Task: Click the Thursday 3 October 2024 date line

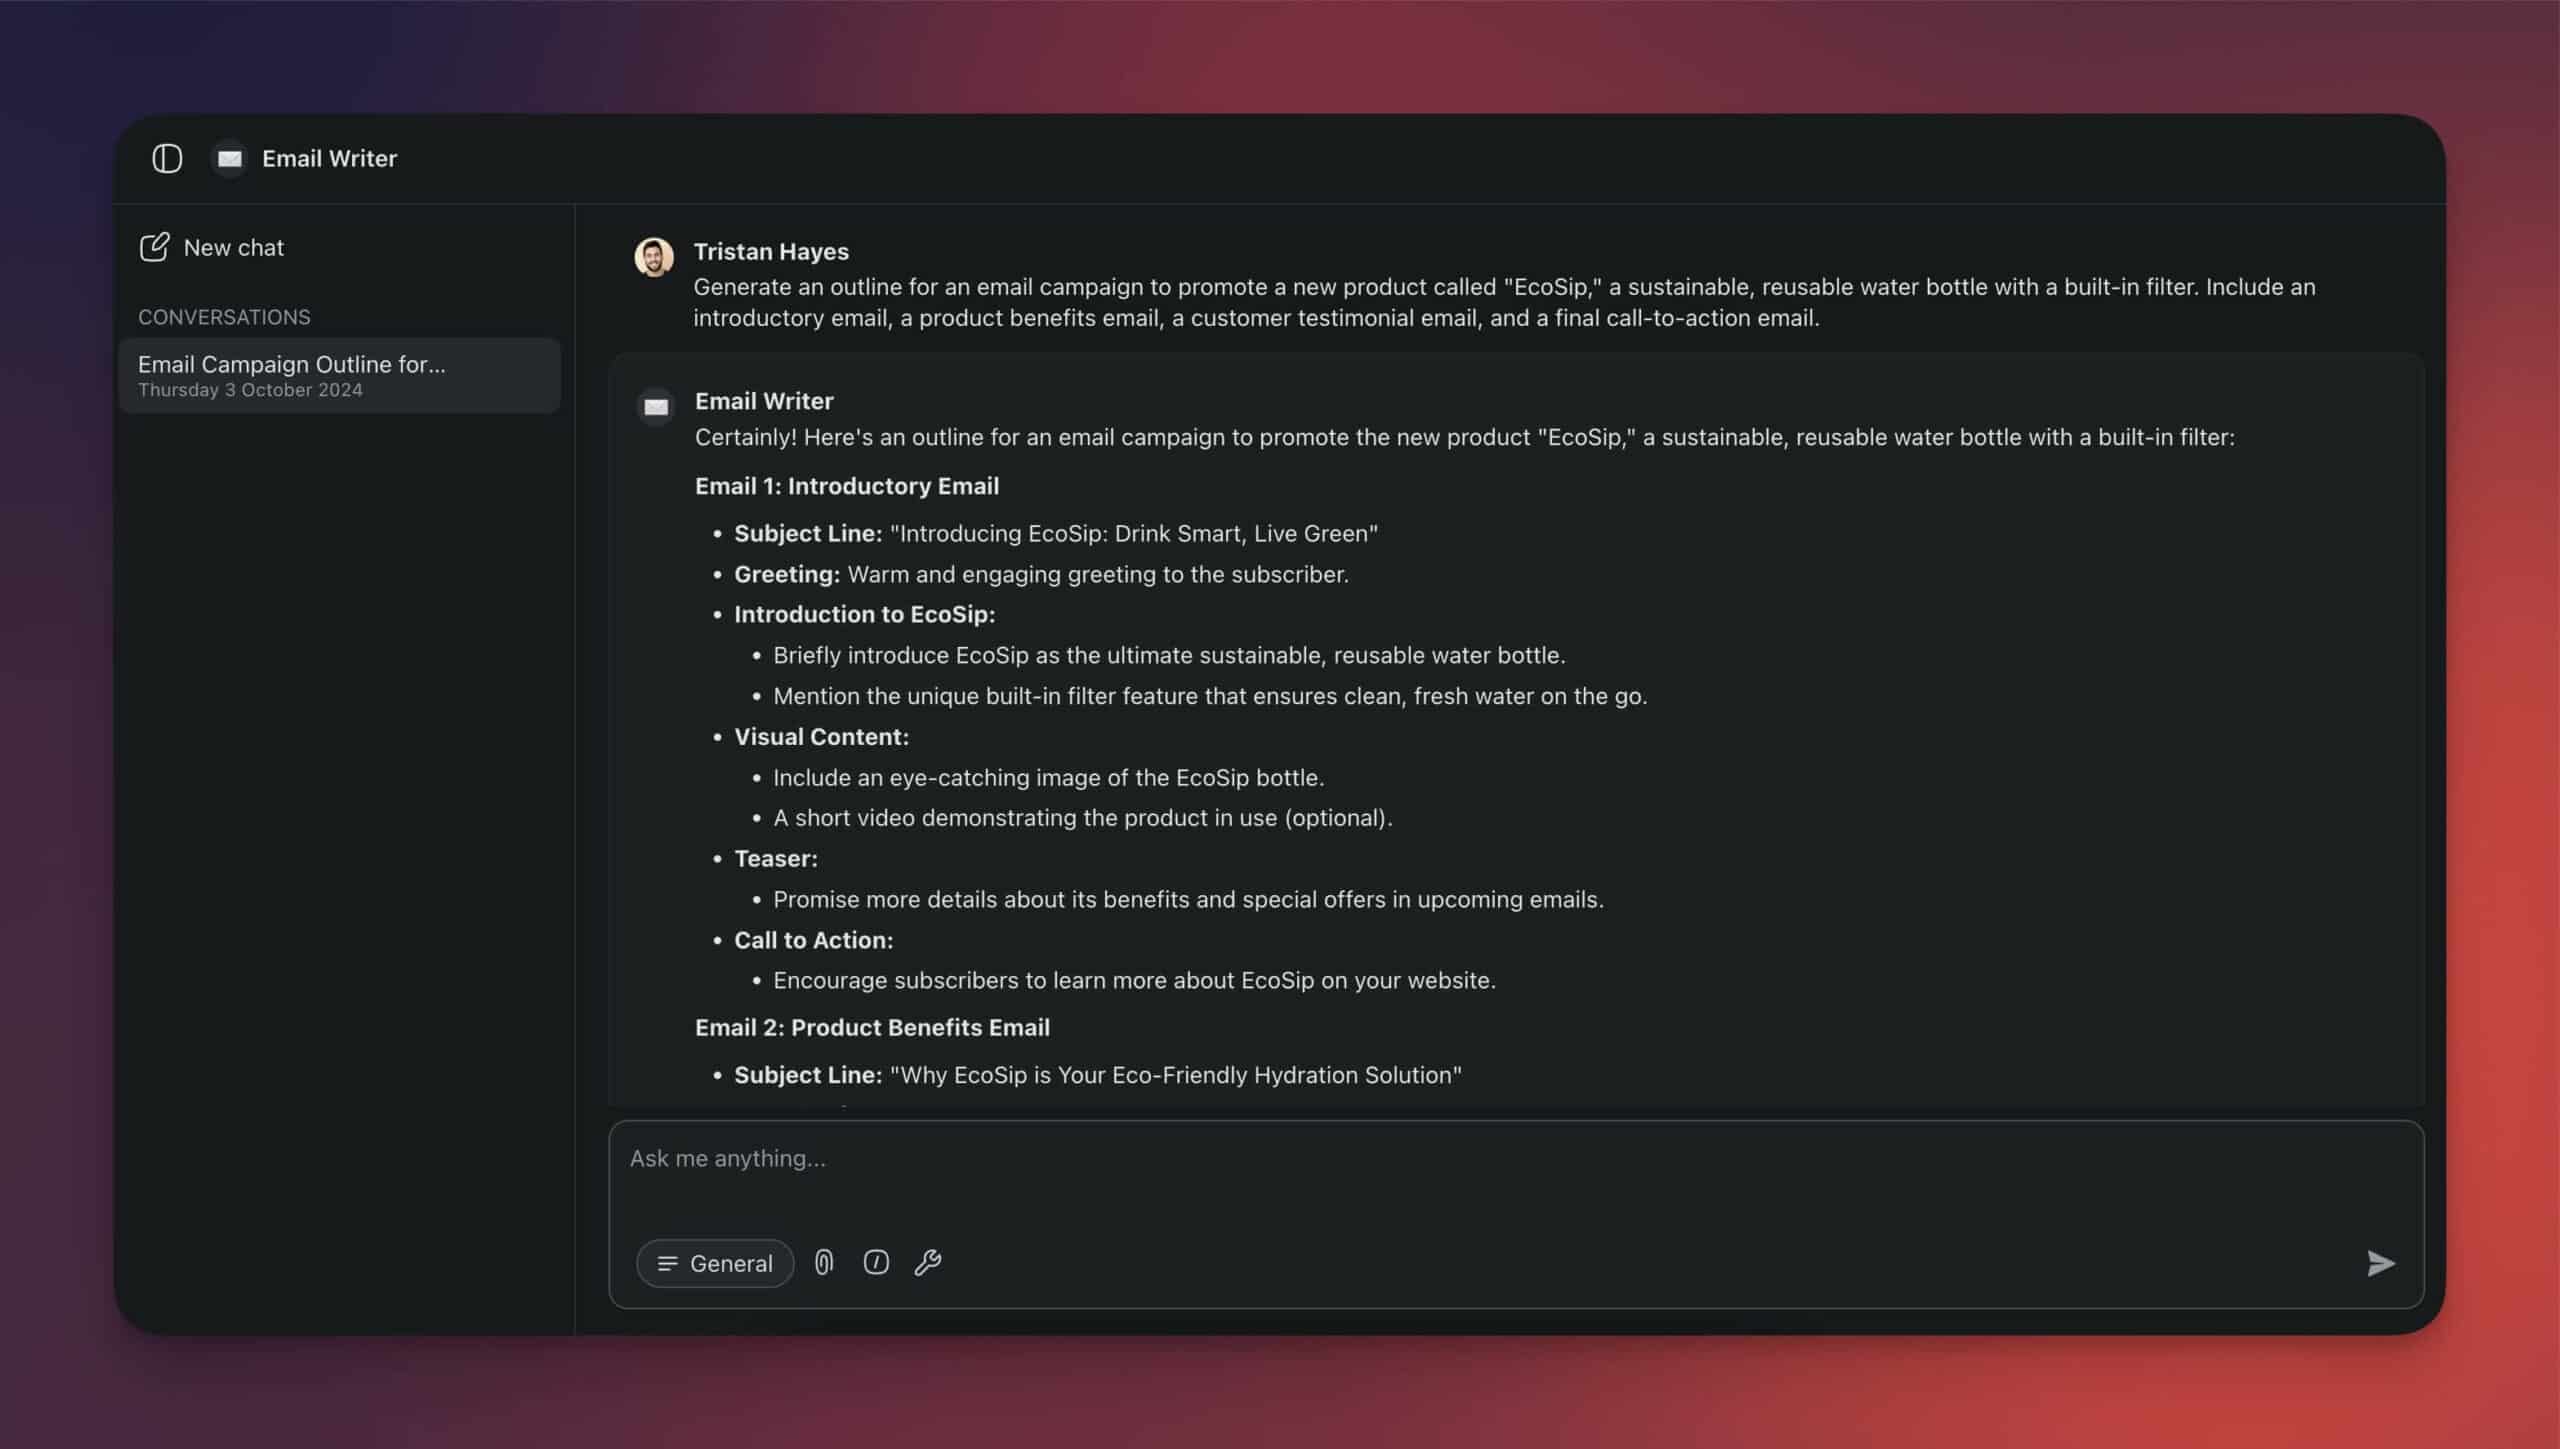Action: coord(250,390)
